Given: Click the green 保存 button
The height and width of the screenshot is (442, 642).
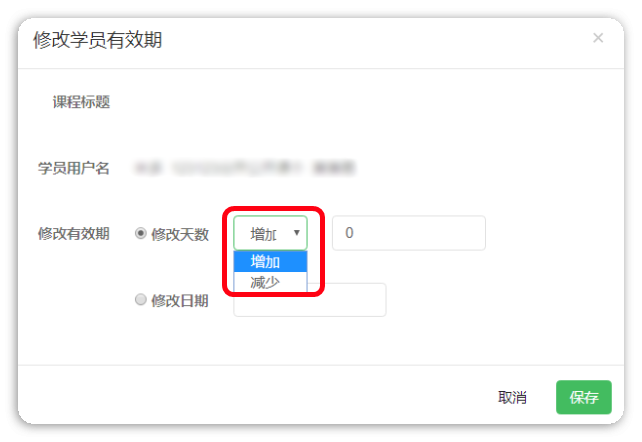Looking at the screenshot, I should pos(584,397).
